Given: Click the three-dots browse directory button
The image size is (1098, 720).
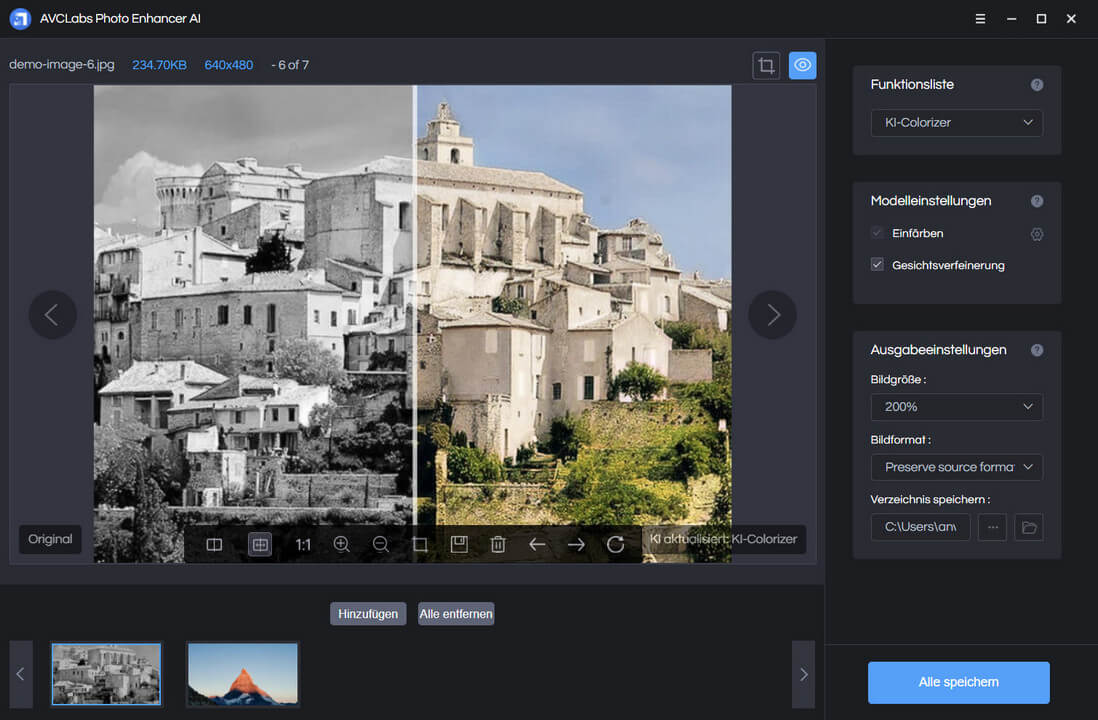Looking at the screenshot, I should point(993,527).
